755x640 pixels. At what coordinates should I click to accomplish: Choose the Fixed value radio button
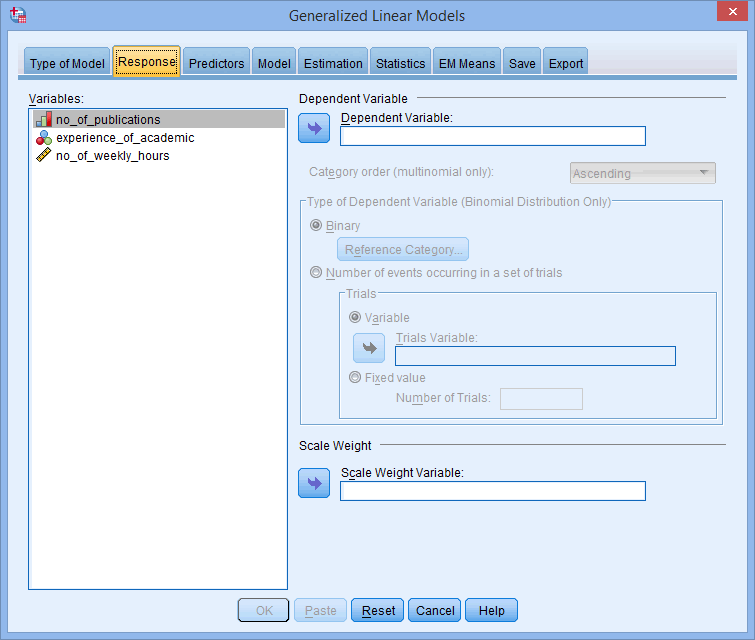pyautogui.click(x=355, y=378)
